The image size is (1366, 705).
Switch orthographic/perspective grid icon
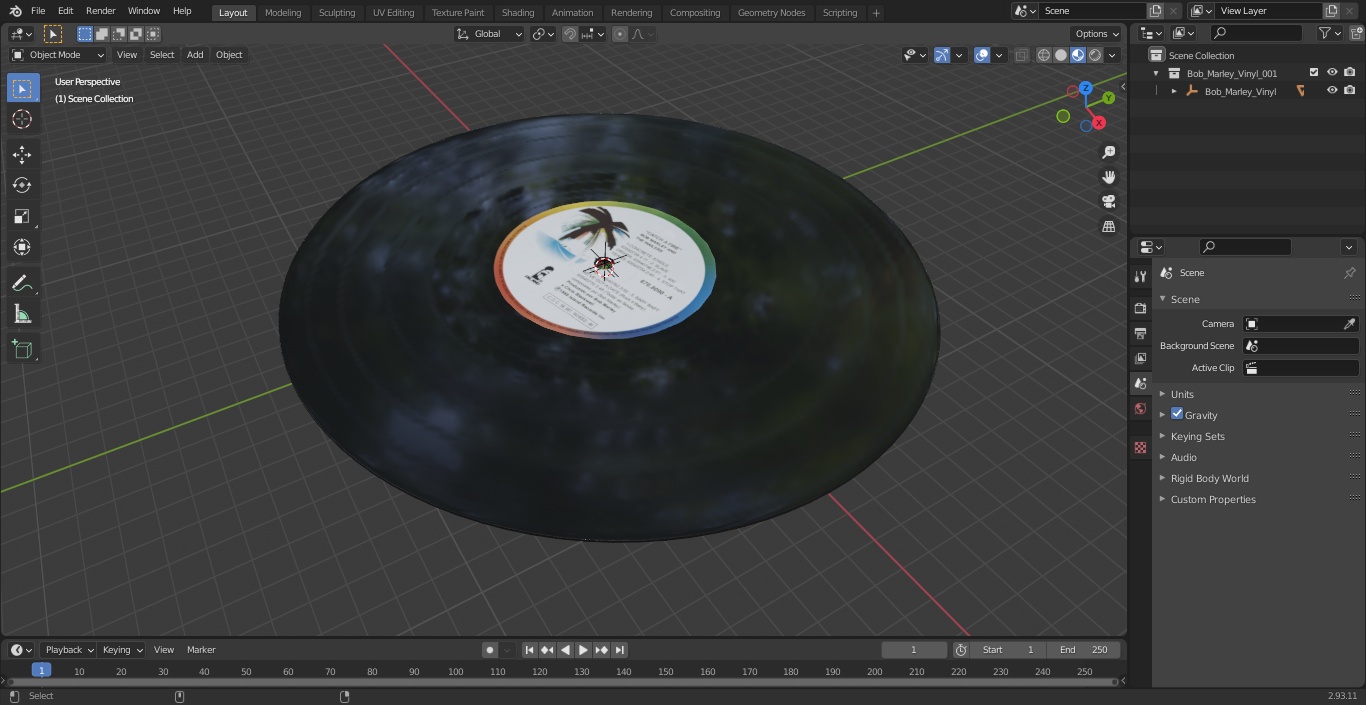point(1109,226)
